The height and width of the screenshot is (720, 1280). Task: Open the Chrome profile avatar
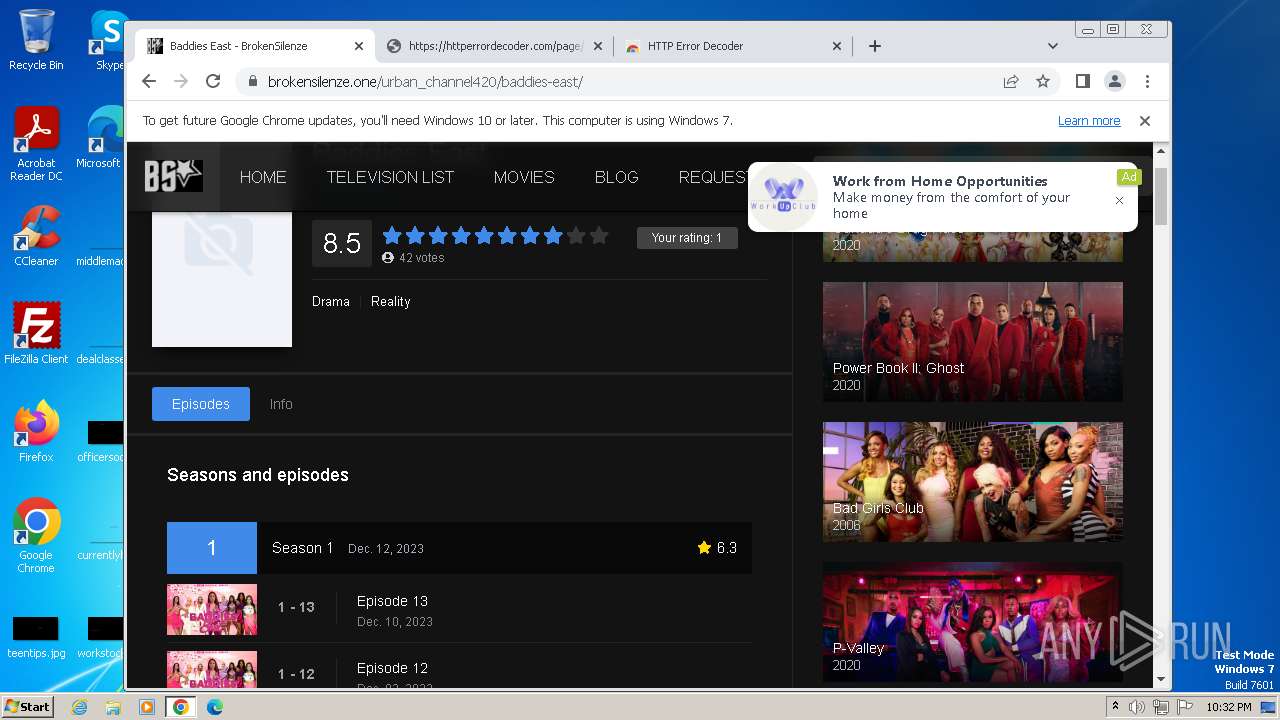click(1114, 81)
